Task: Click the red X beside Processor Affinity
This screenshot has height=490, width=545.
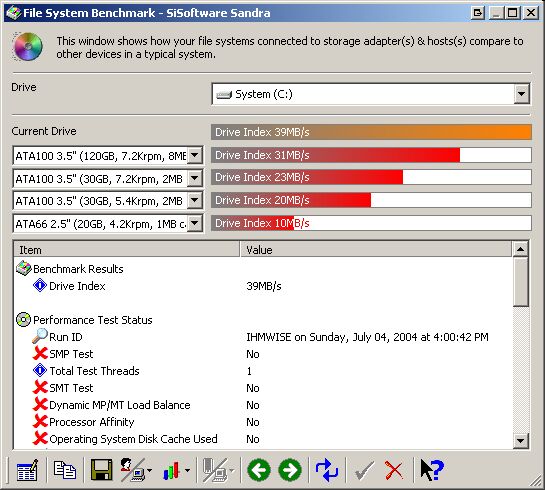Action: coord(40,422)
